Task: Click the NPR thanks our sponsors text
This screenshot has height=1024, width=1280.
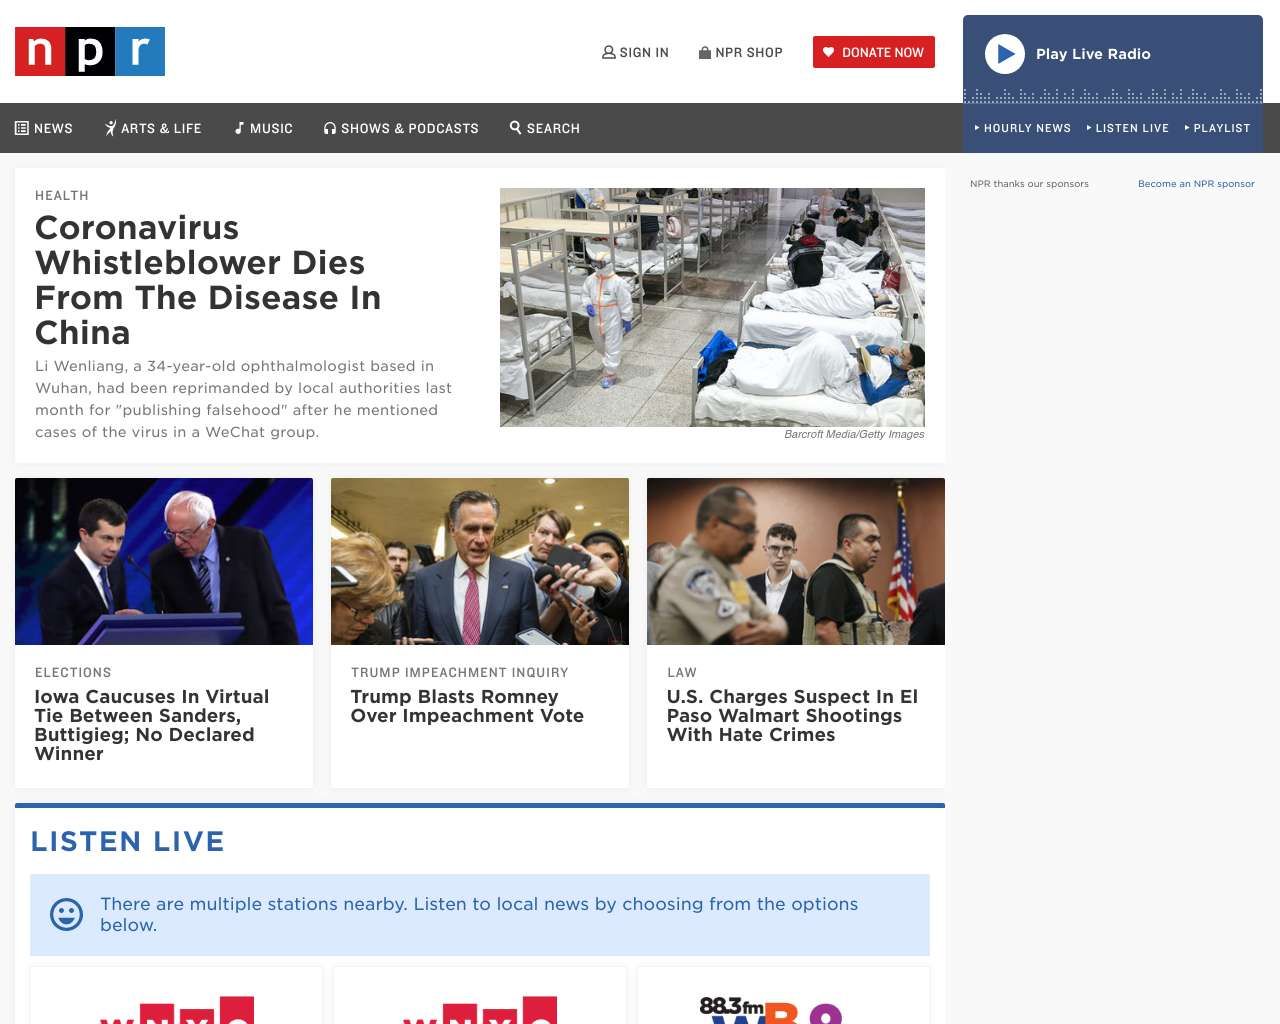Action: pyautogui.click(x=1029, y=184)
